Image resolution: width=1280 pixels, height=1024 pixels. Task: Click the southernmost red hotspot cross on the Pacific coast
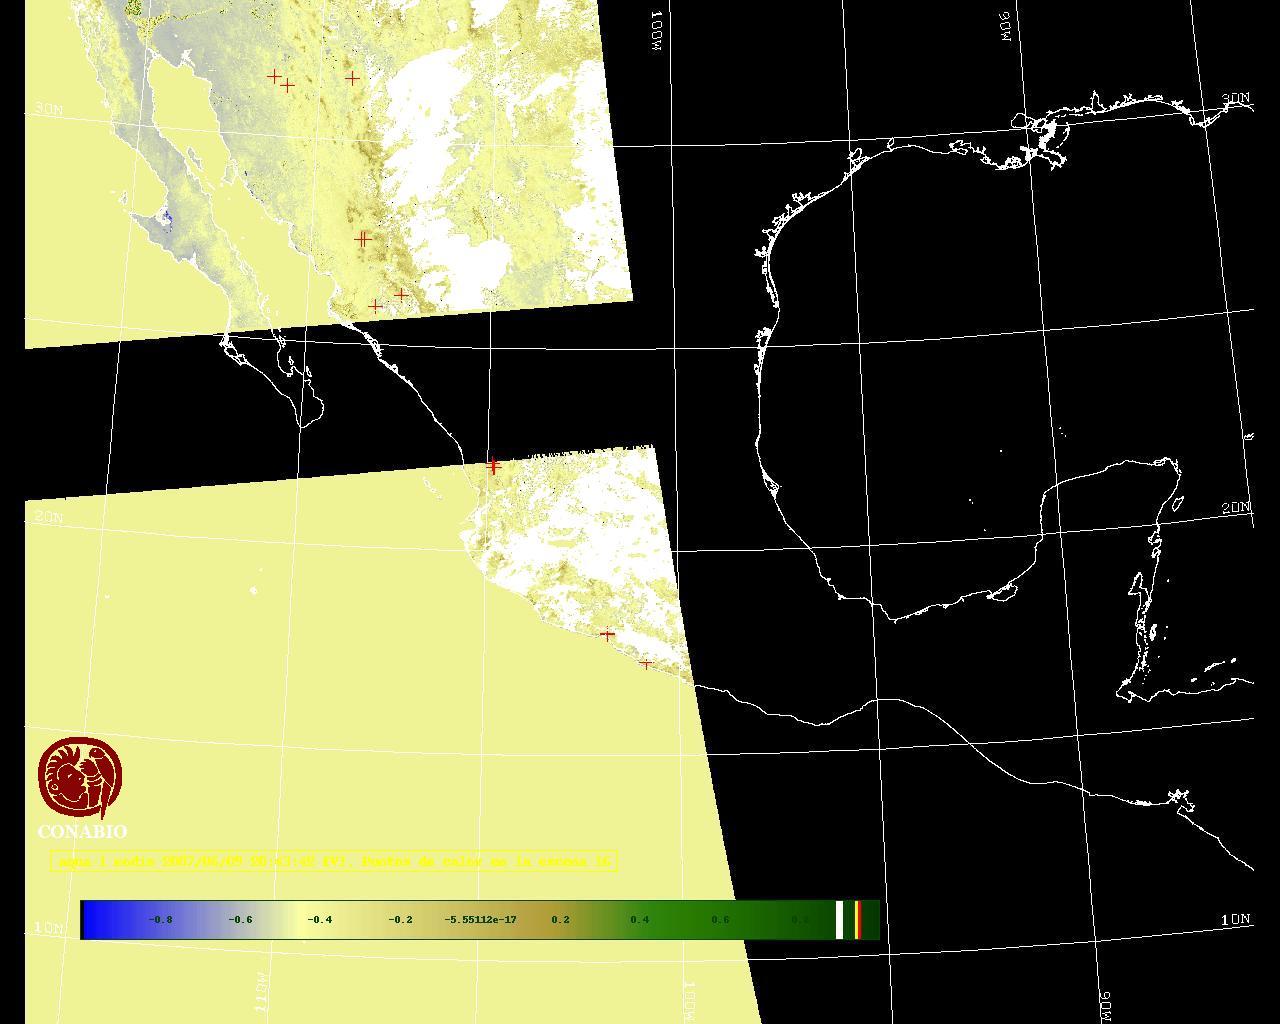pyautogui.click(x=645, y=663)
